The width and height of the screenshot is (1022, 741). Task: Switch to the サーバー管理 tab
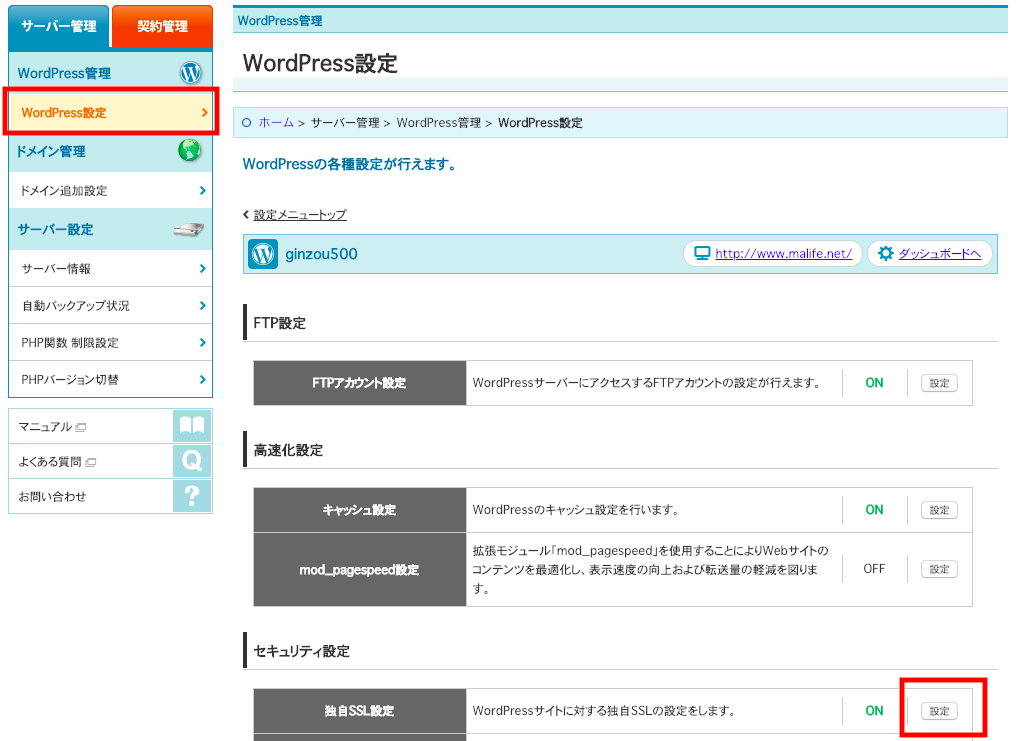59,27
